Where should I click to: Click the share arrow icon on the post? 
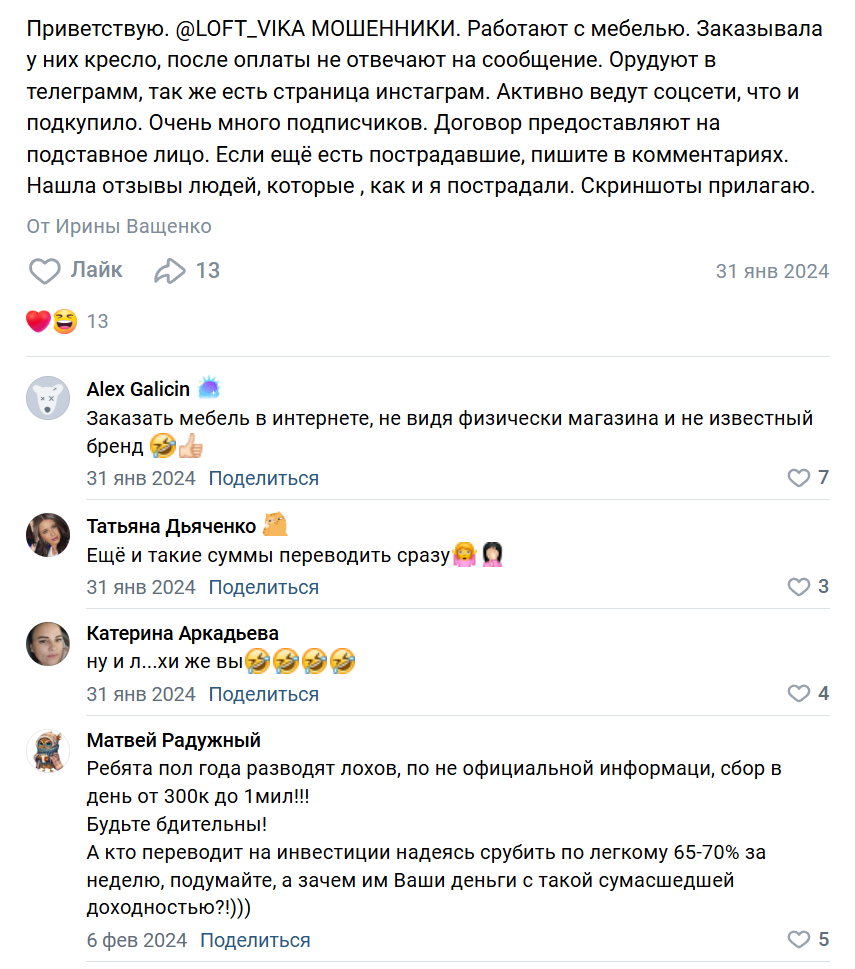[x=170, y=271]
